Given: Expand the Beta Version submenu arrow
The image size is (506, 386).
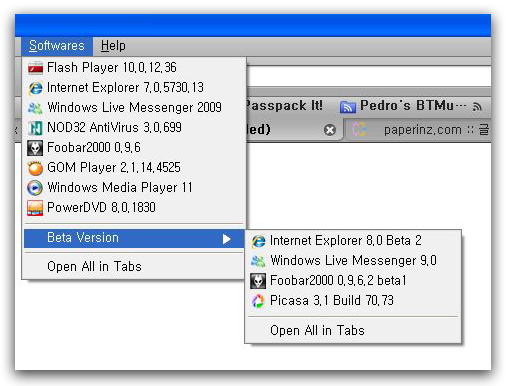Looking at the screenshot, I should tap(227, 239).
